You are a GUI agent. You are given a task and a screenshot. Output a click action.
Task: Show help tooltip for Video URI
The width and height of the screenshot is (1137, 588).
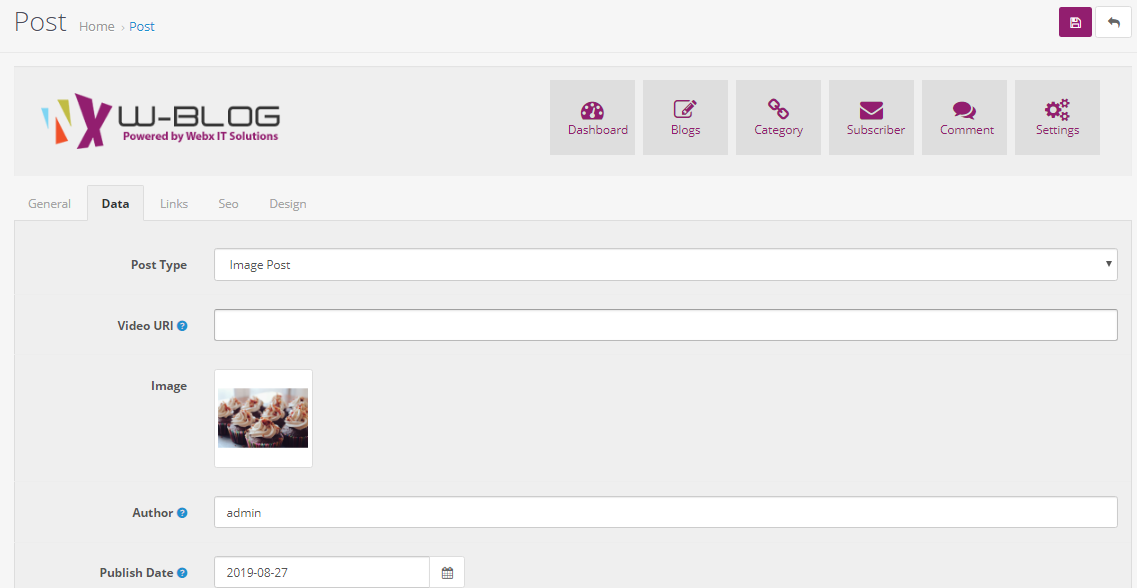183,326
